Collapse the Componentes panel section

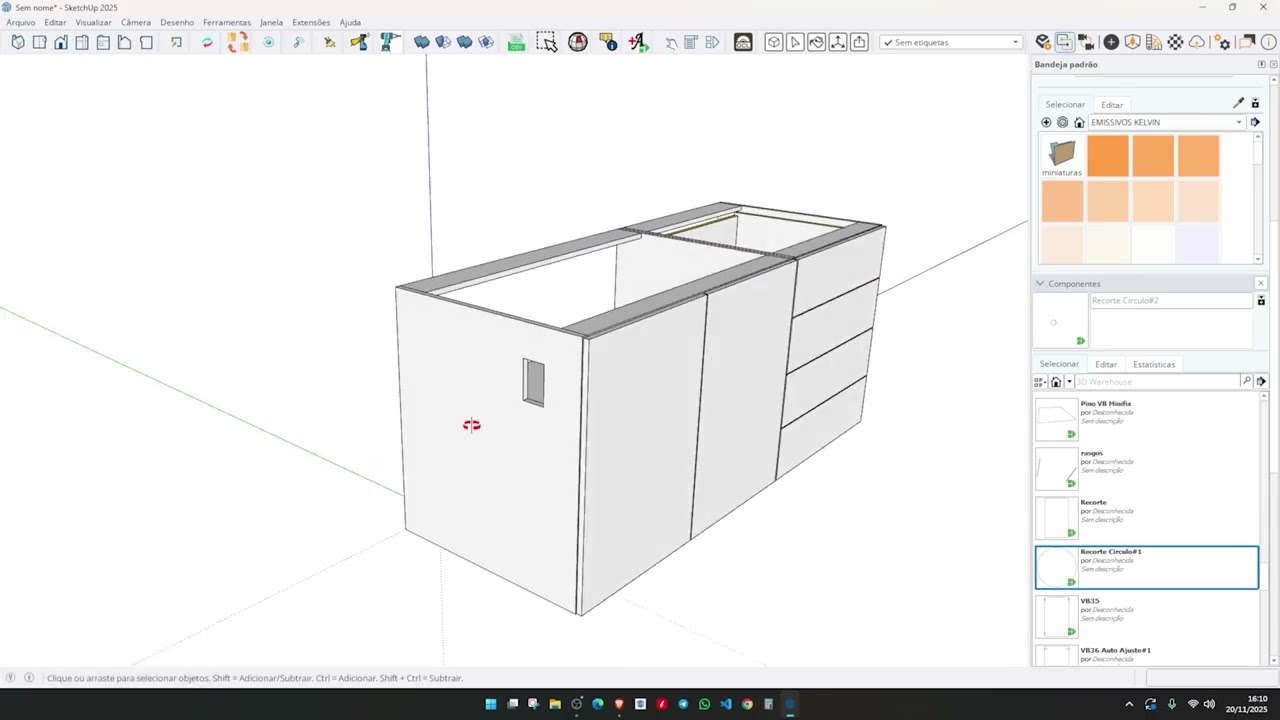(x=1040, y=283)
